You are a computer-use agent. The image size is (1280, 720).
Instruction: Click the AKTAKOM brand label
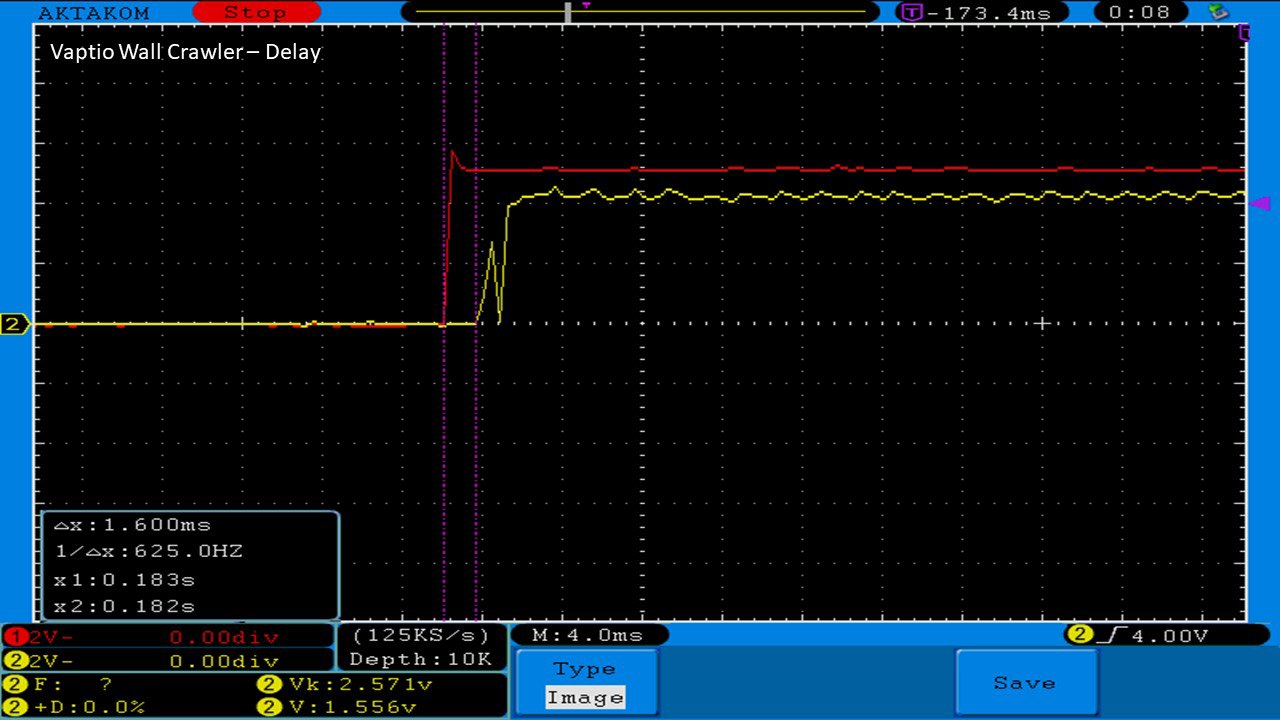(93, 13)
